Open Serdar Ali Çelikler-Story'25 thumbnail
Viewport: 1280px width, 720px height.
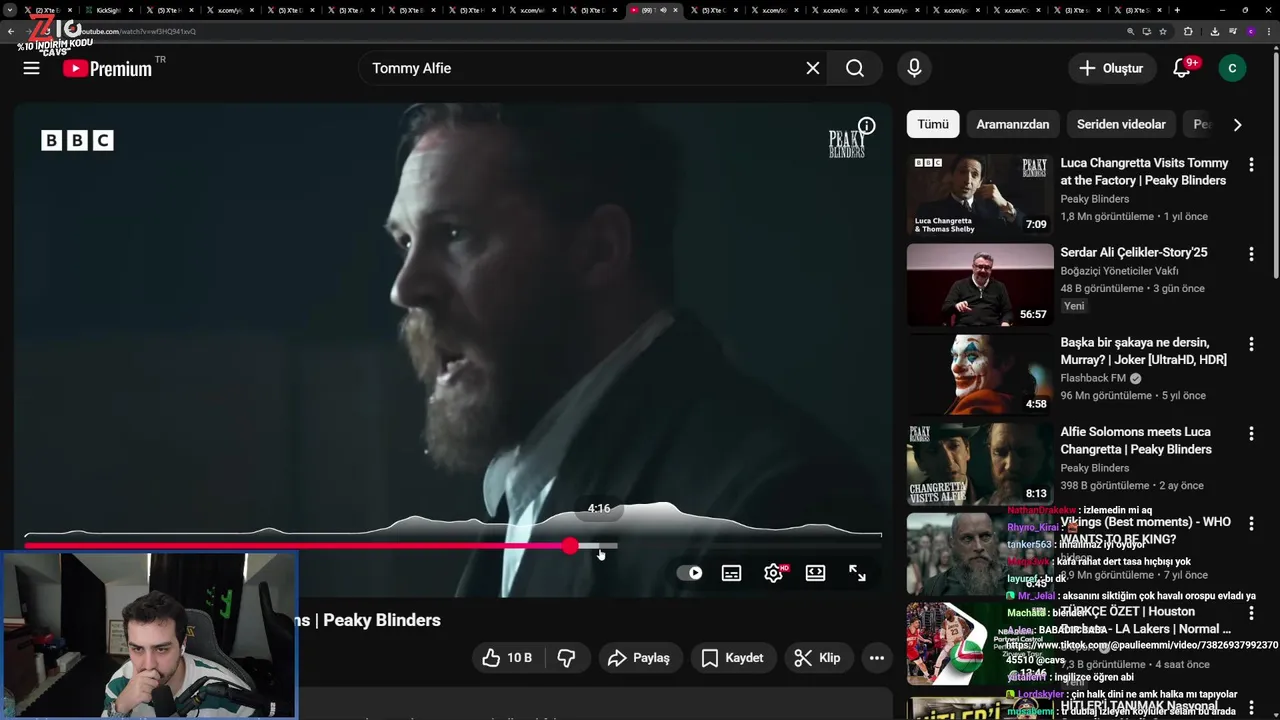980,285
